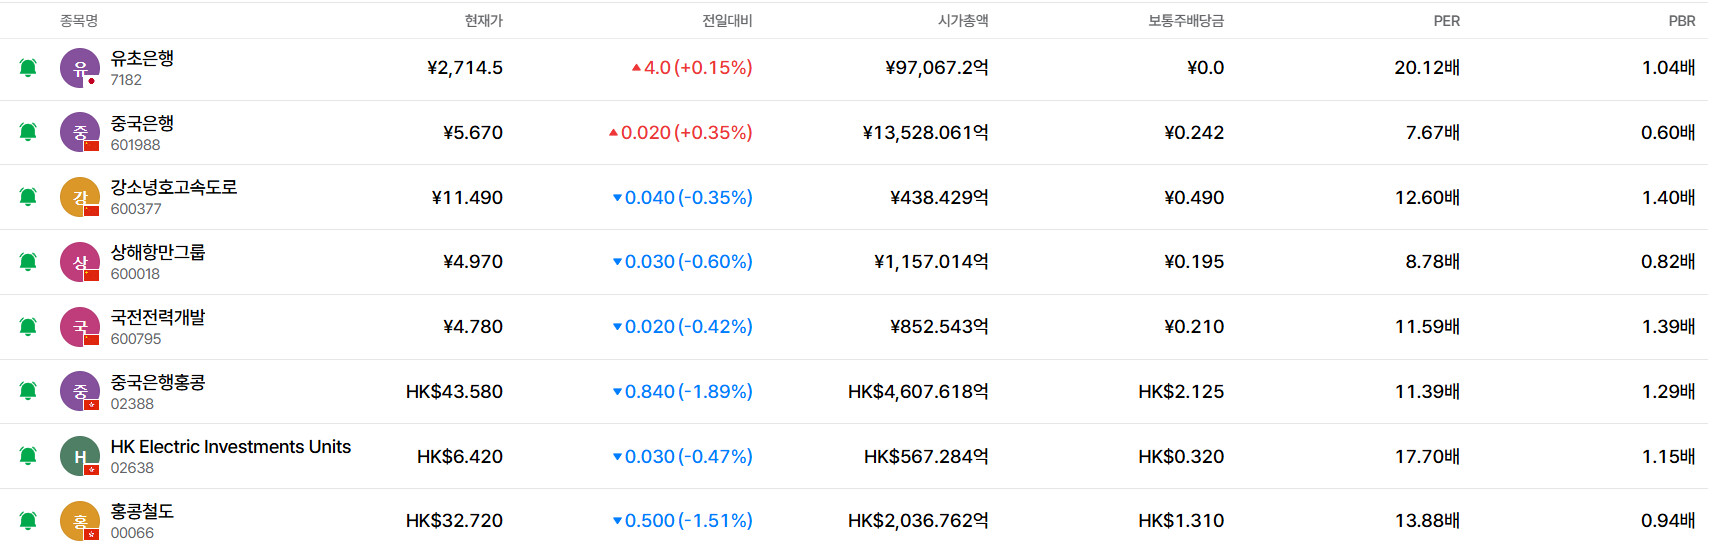Sort by the 현재가 column header
Viewport: 1735px width, 550px height.
click(483, 21)
